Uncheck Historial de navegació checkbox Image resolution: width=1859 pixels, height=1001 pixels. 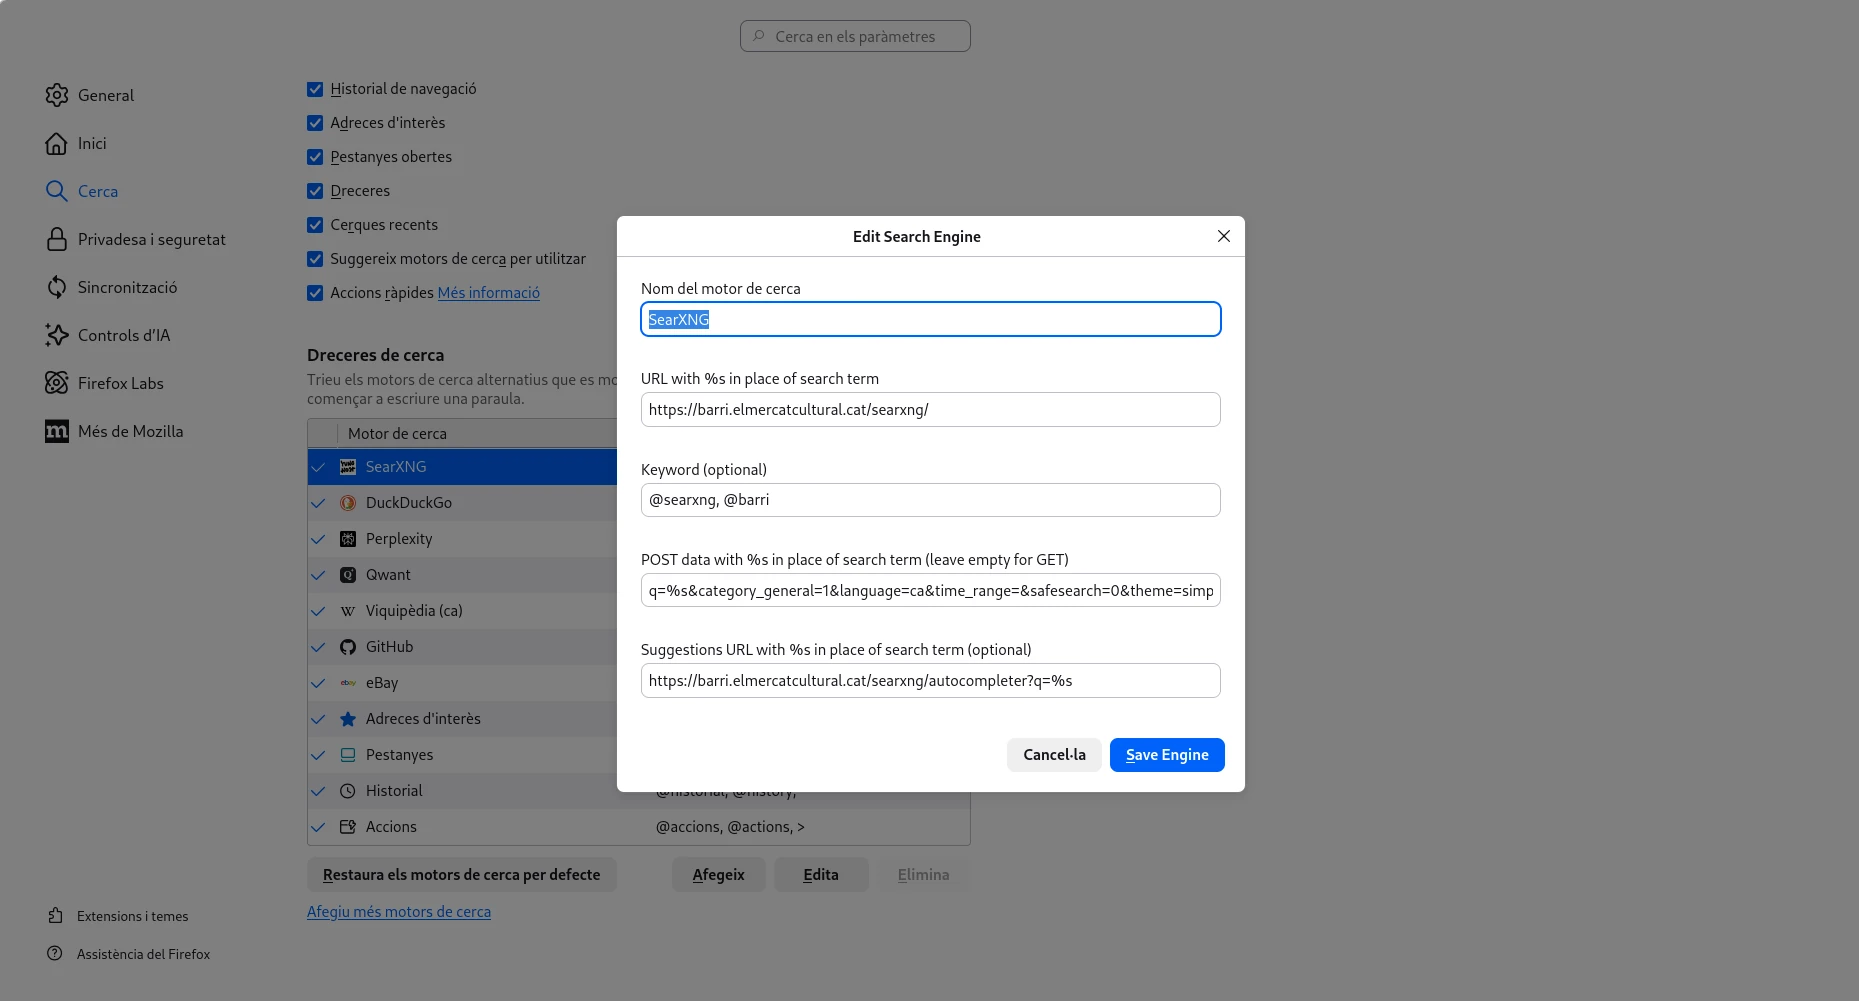[x=315, y=89]
